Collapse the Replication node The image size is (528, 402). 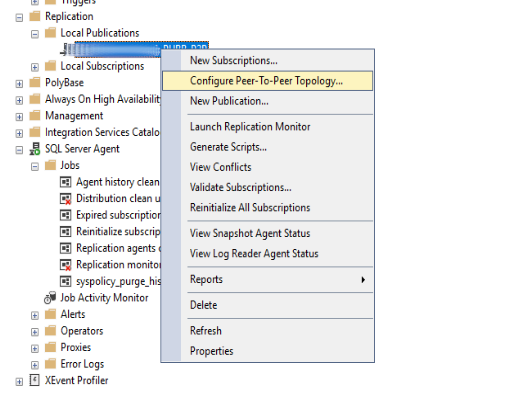point(19,18)
